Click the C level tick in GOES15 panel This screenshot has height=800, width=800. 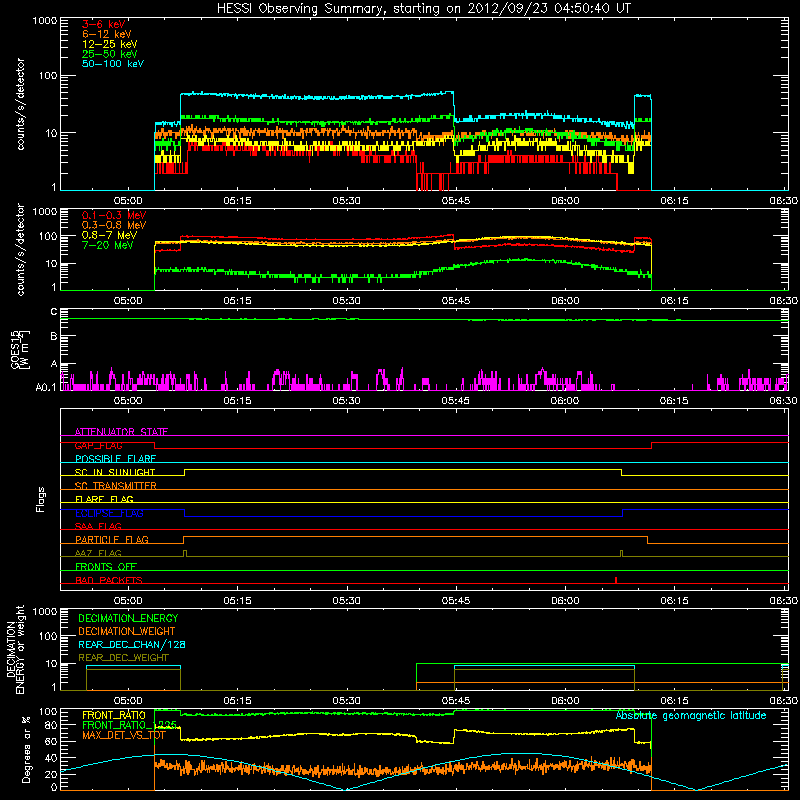click(x=54, y=312)
